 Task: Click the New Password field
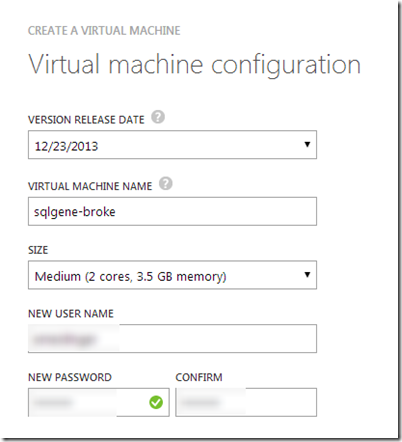[x=99, y=402]
